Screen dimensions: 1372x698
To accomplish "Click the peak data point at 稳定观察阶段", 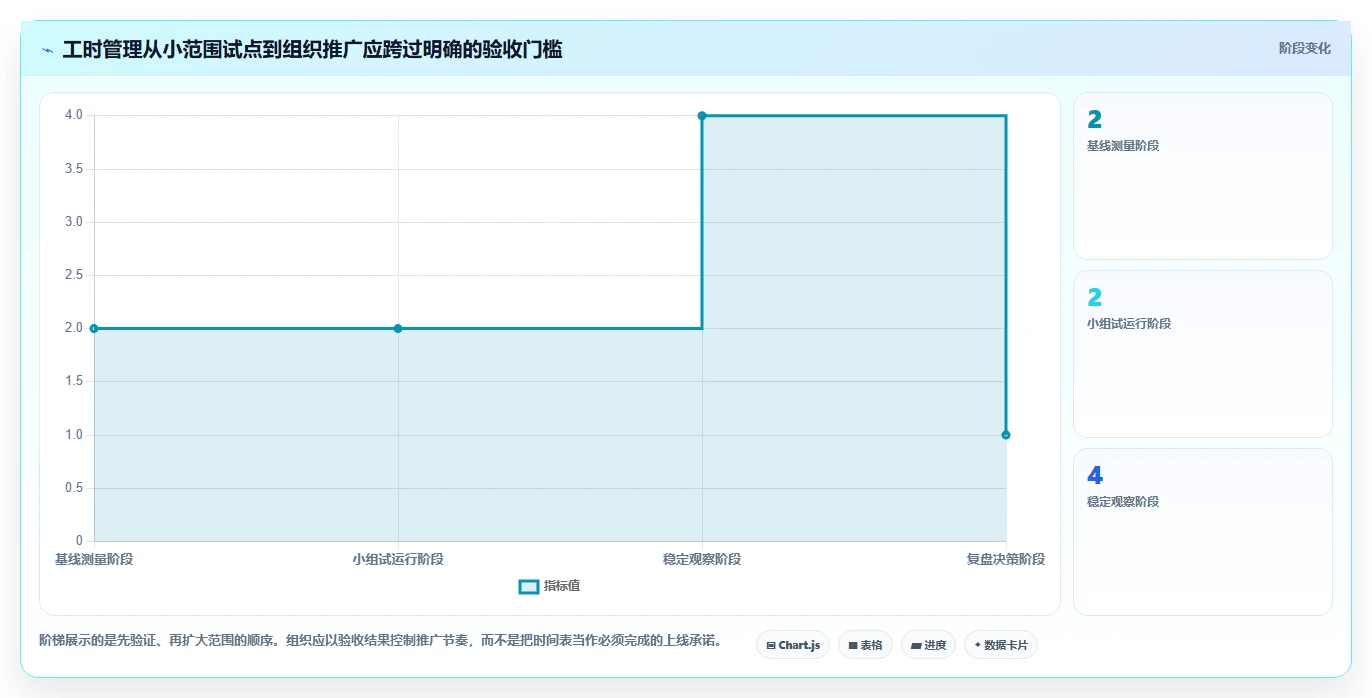I will (x=702, y=116).
